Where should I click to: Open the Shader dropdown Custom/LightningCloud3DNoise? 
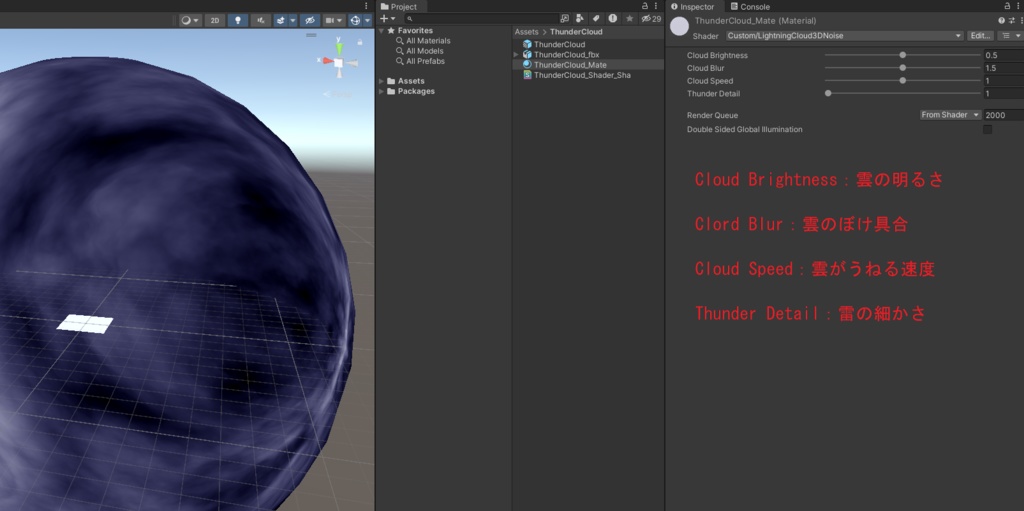pyautogui.click(x=845, y=36)
